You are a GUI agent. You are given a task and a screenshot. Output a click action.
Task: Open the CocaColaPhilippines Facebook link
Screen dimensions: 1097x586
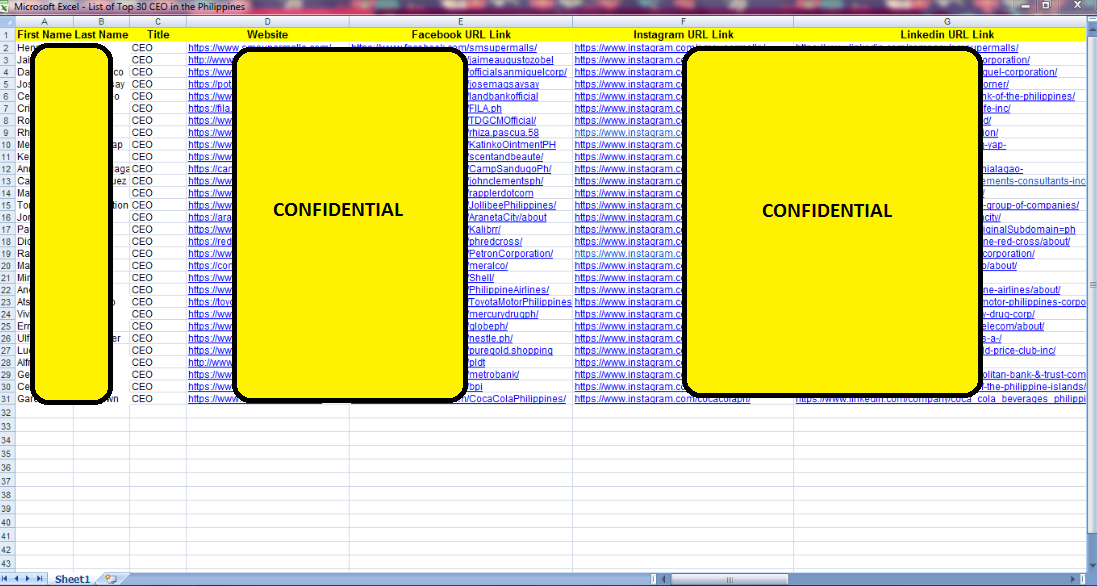click(x=515, y=398)
